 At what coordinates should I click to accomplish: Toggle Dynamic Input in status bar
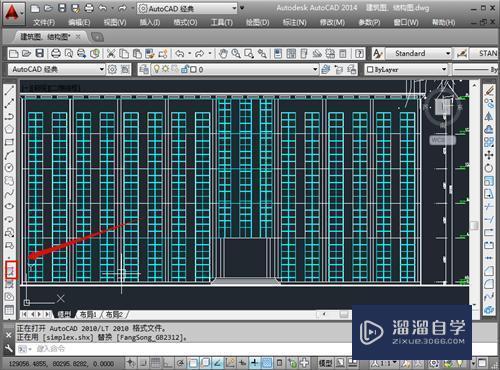[255, 363]
